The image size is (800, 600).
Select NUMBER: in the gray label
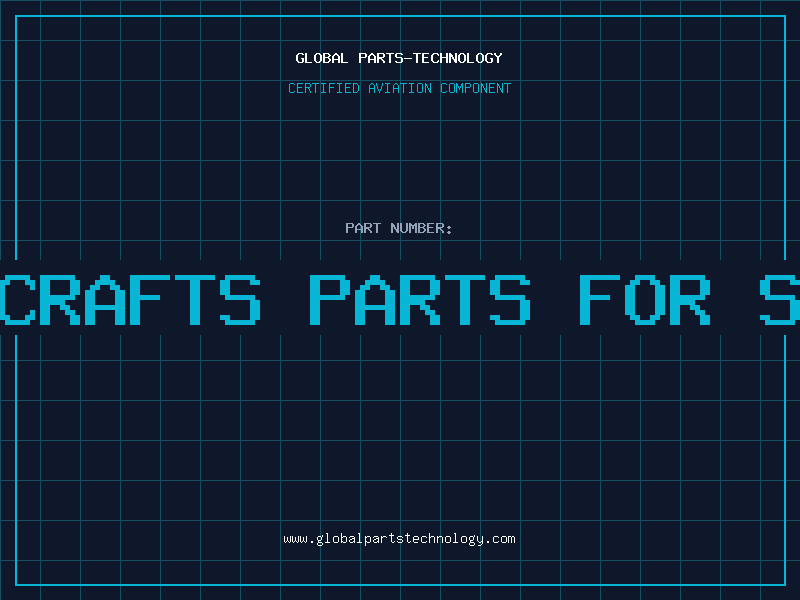[421, 228]
